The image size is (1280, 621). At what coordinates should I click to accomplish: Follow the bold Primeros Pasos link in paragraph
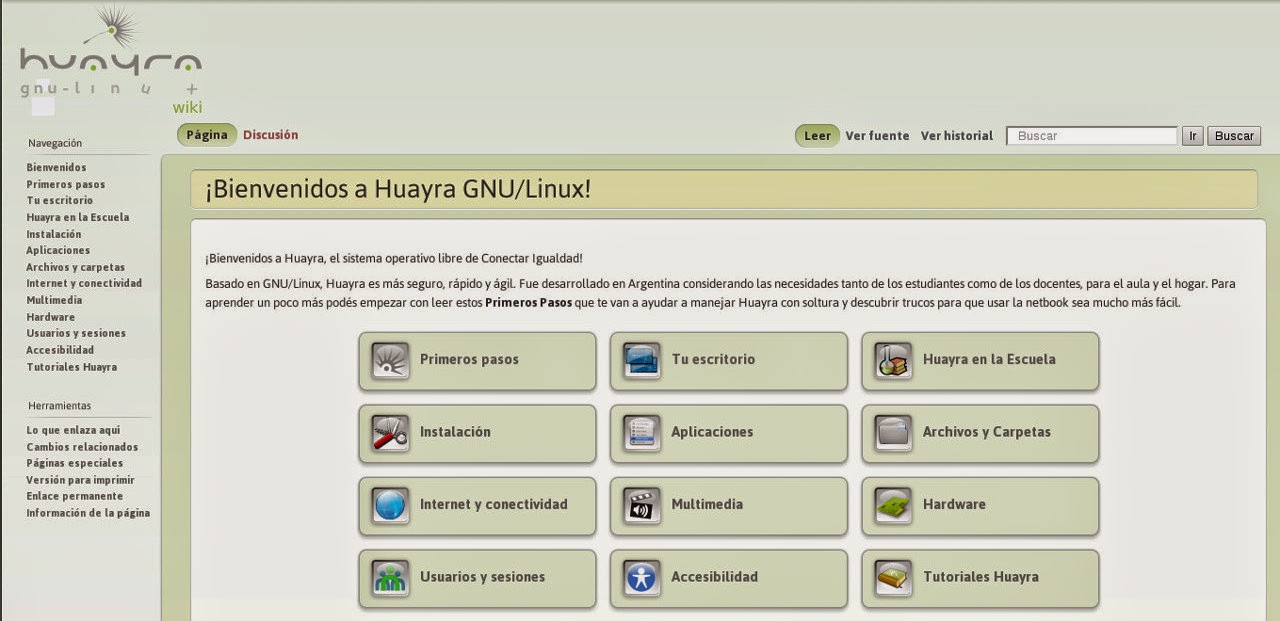click(x=528, y=302)
